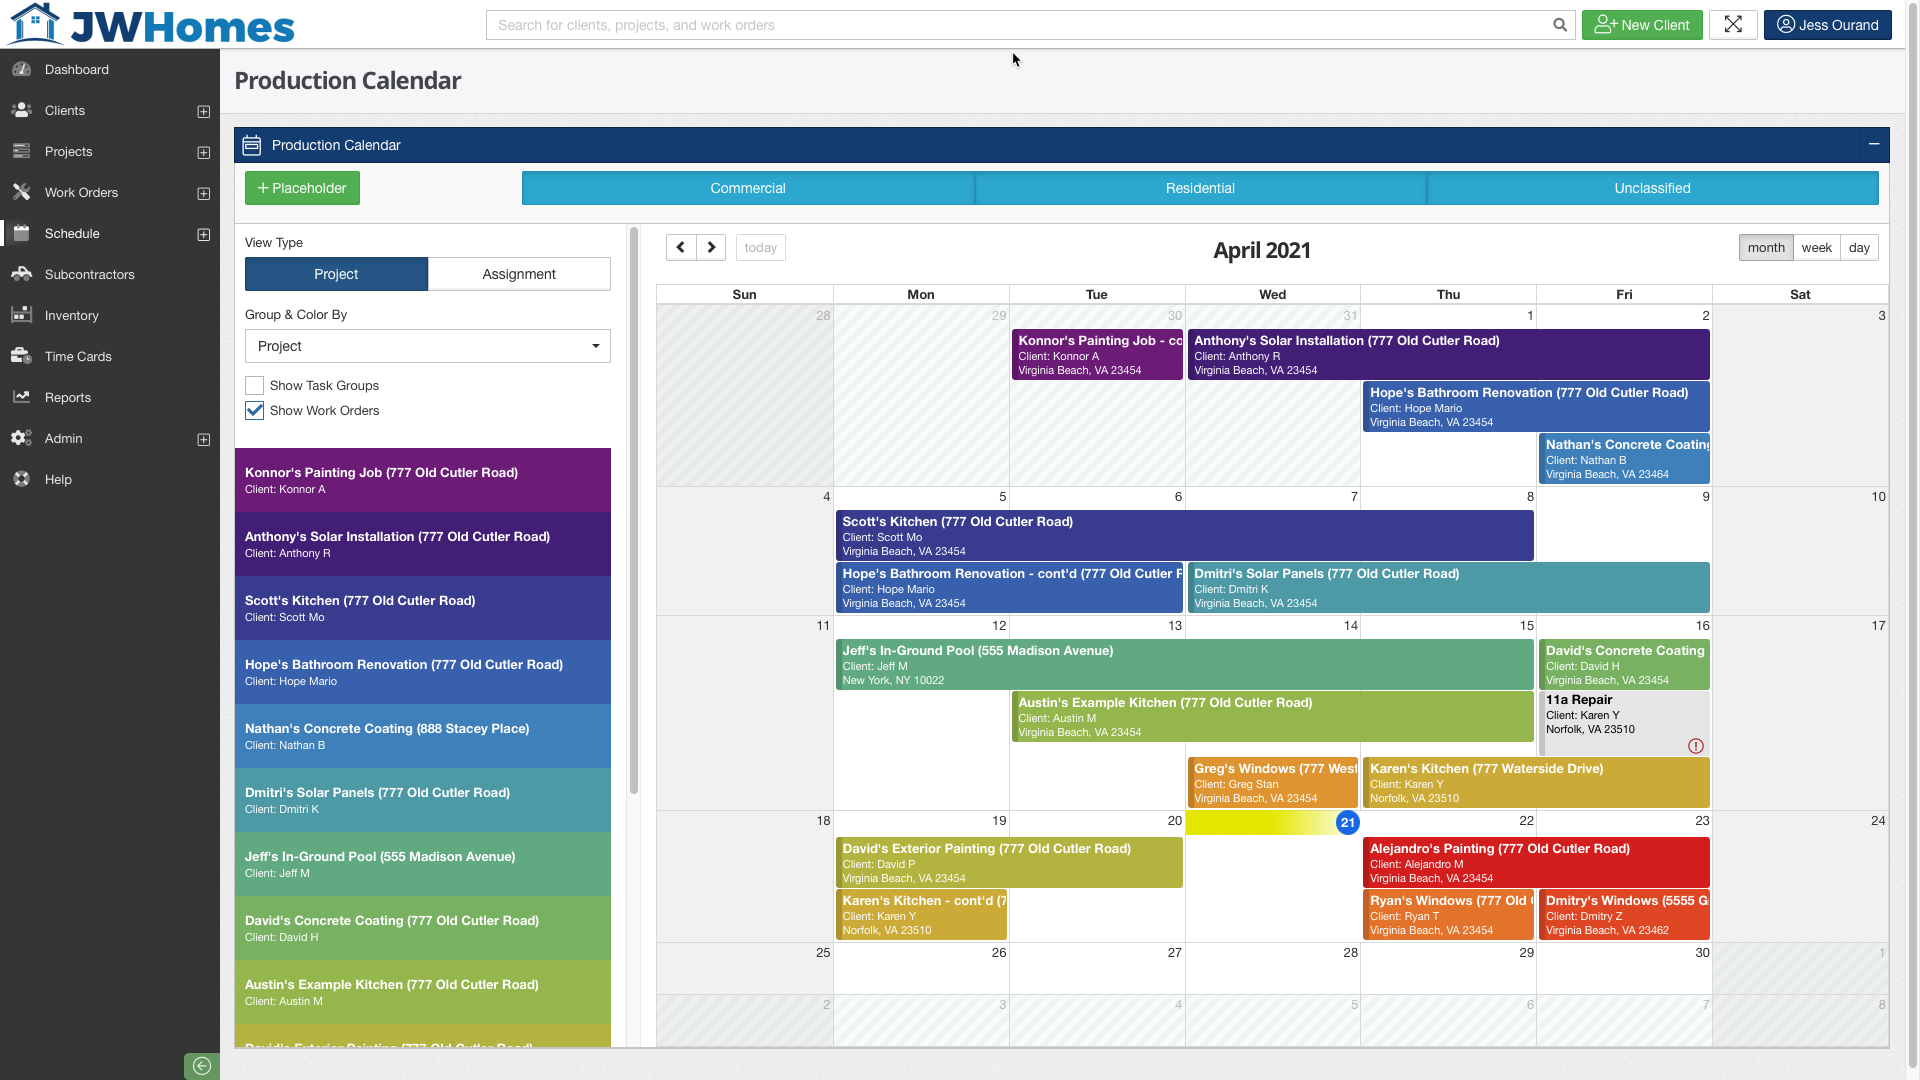Click the green Placeholder button
The width and height of the screenshot is (1920, 1080).
pos(302,188)
